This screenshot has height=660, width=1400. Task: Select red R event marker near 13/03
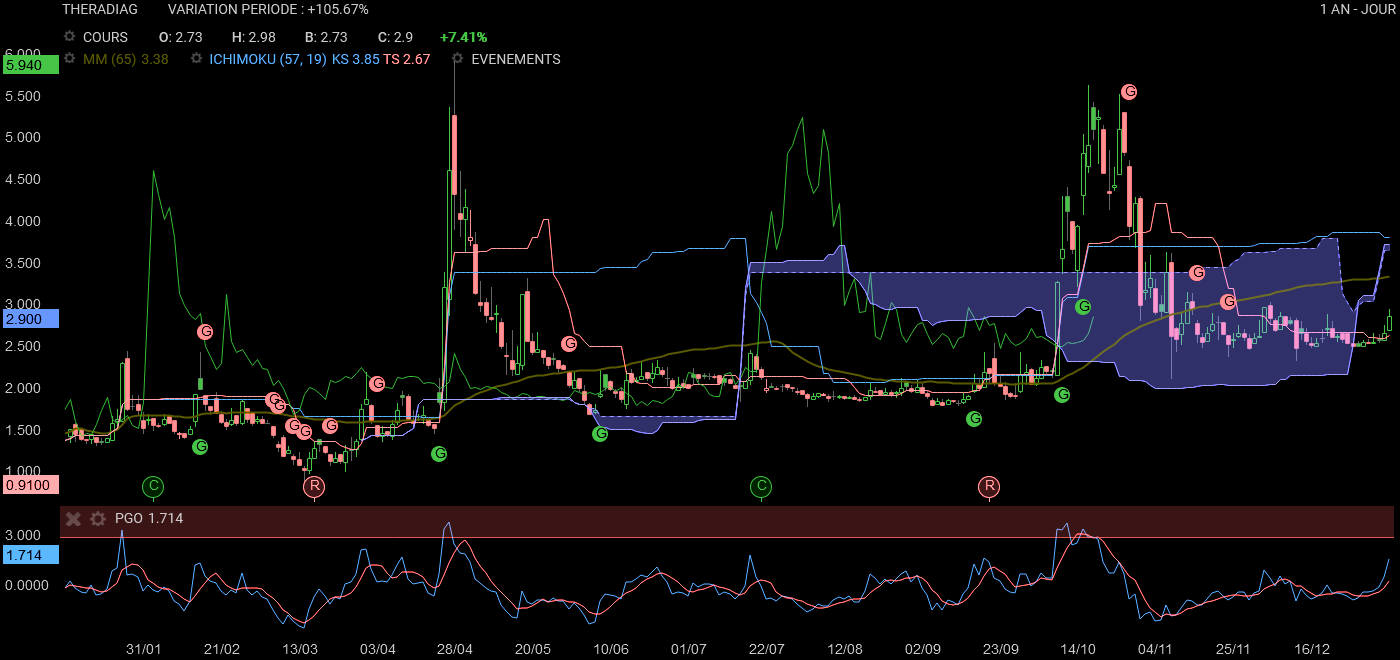click(x=314, y=487)
